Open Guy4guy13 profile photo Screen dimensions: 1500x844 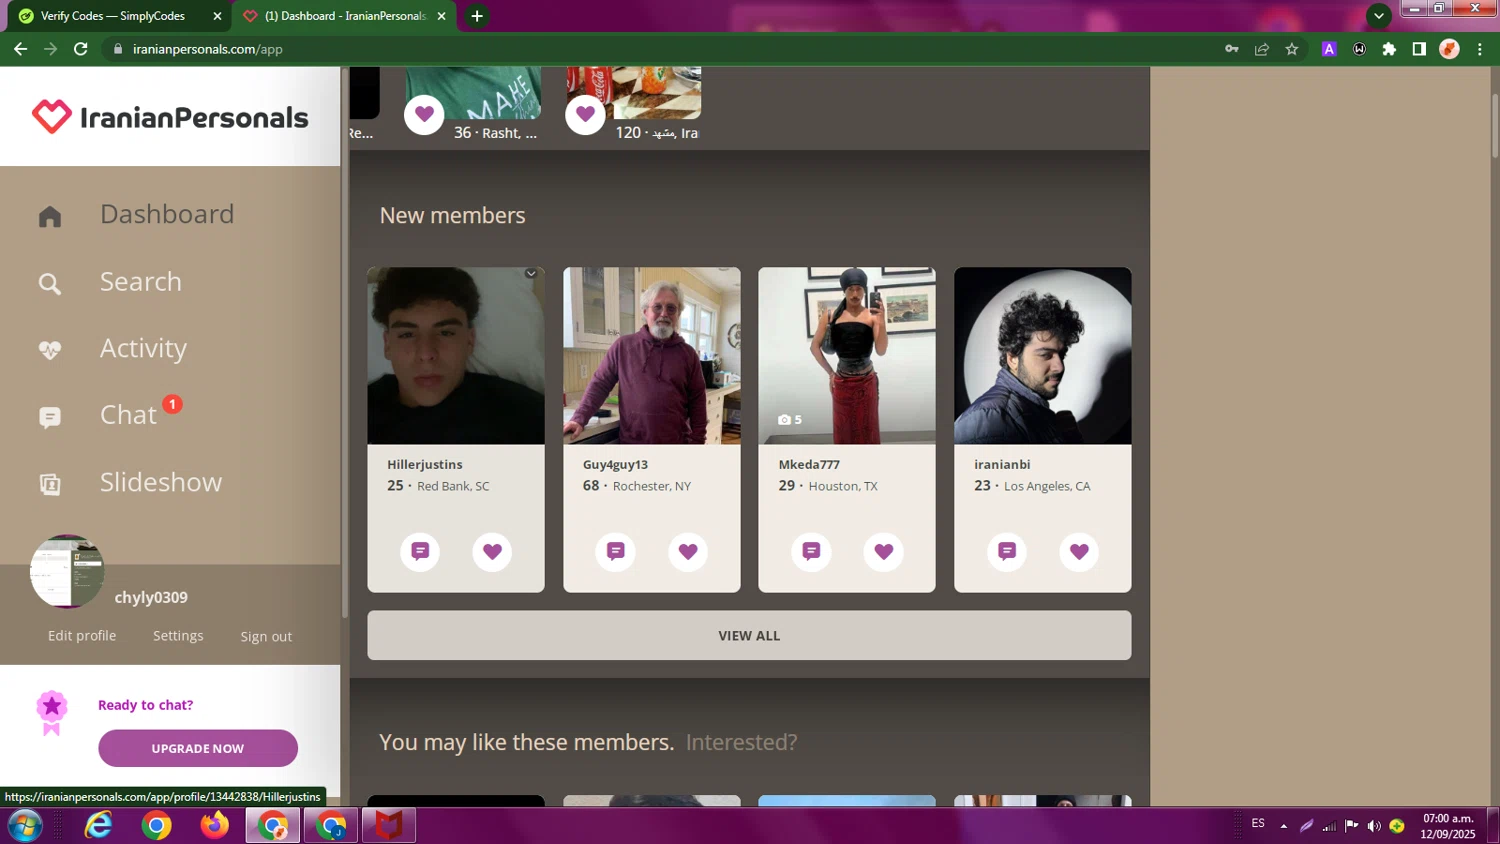[652, 356]
